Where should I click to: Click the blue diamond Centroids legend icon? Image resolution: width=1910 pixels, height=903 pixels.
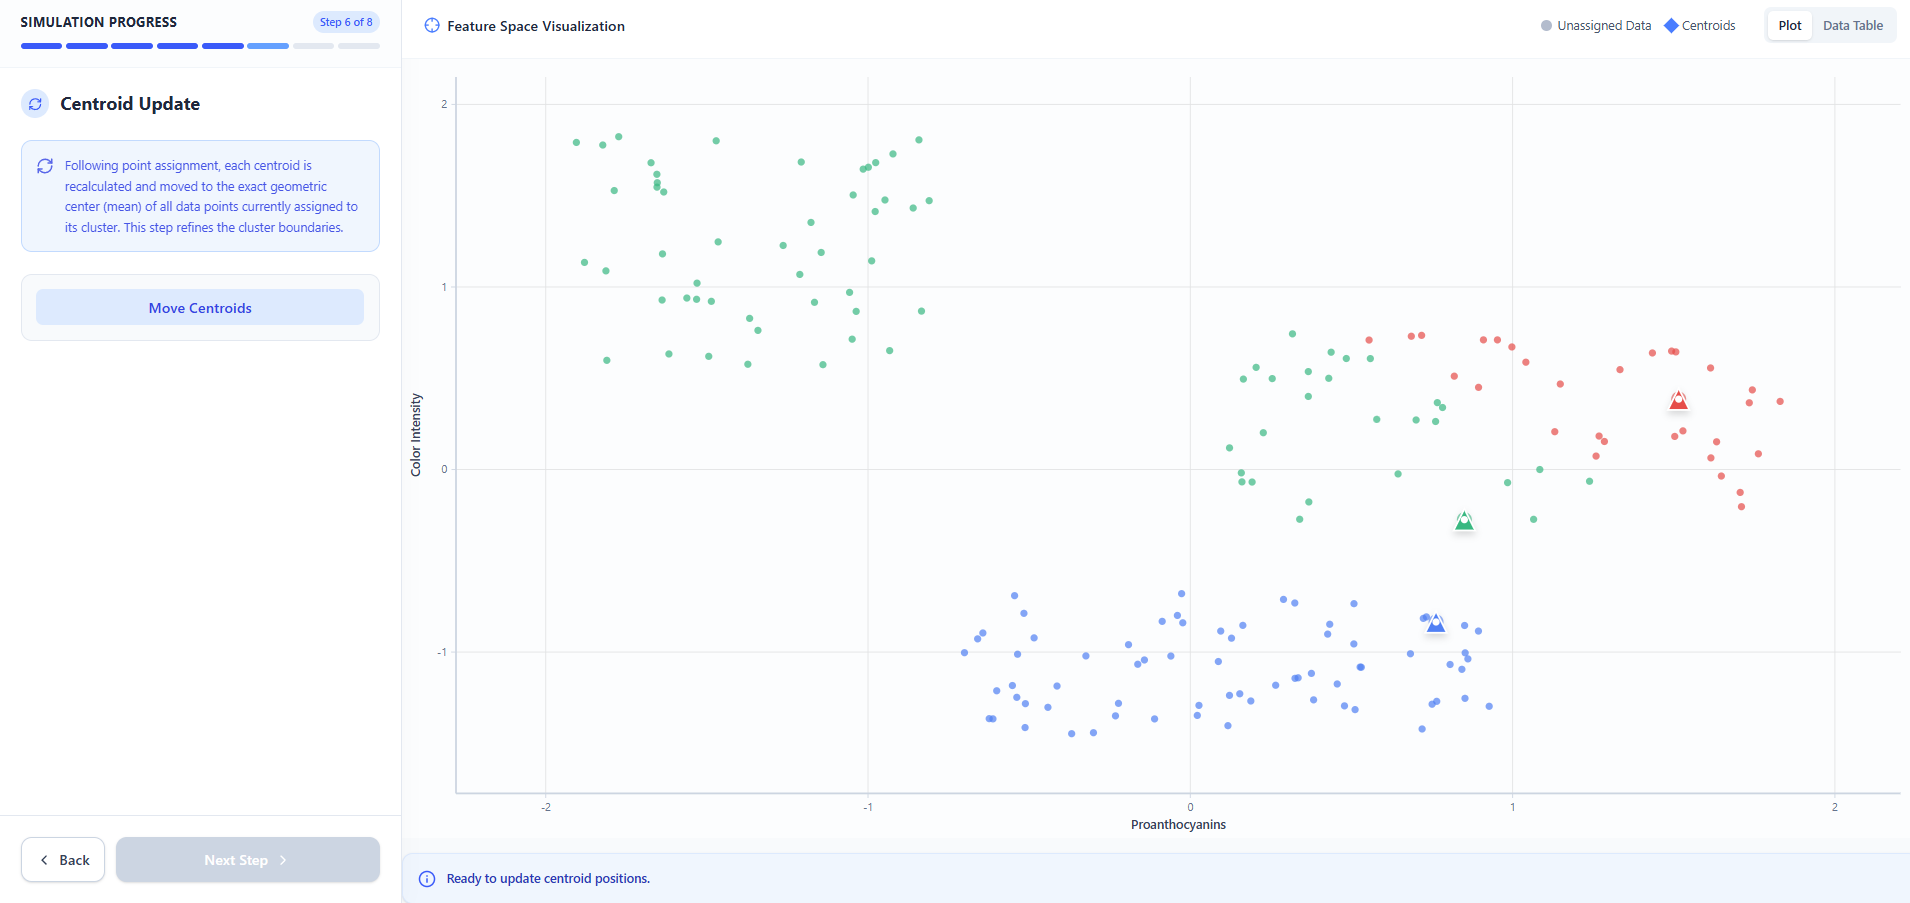[x=1671, y=26]
